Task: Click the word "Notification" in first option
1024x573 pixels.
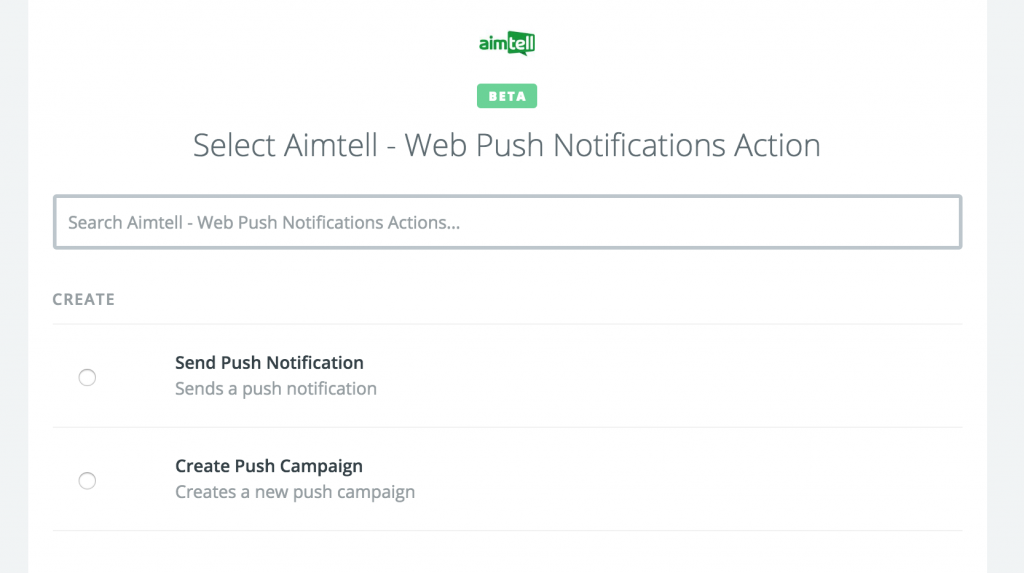Action: 315,363
